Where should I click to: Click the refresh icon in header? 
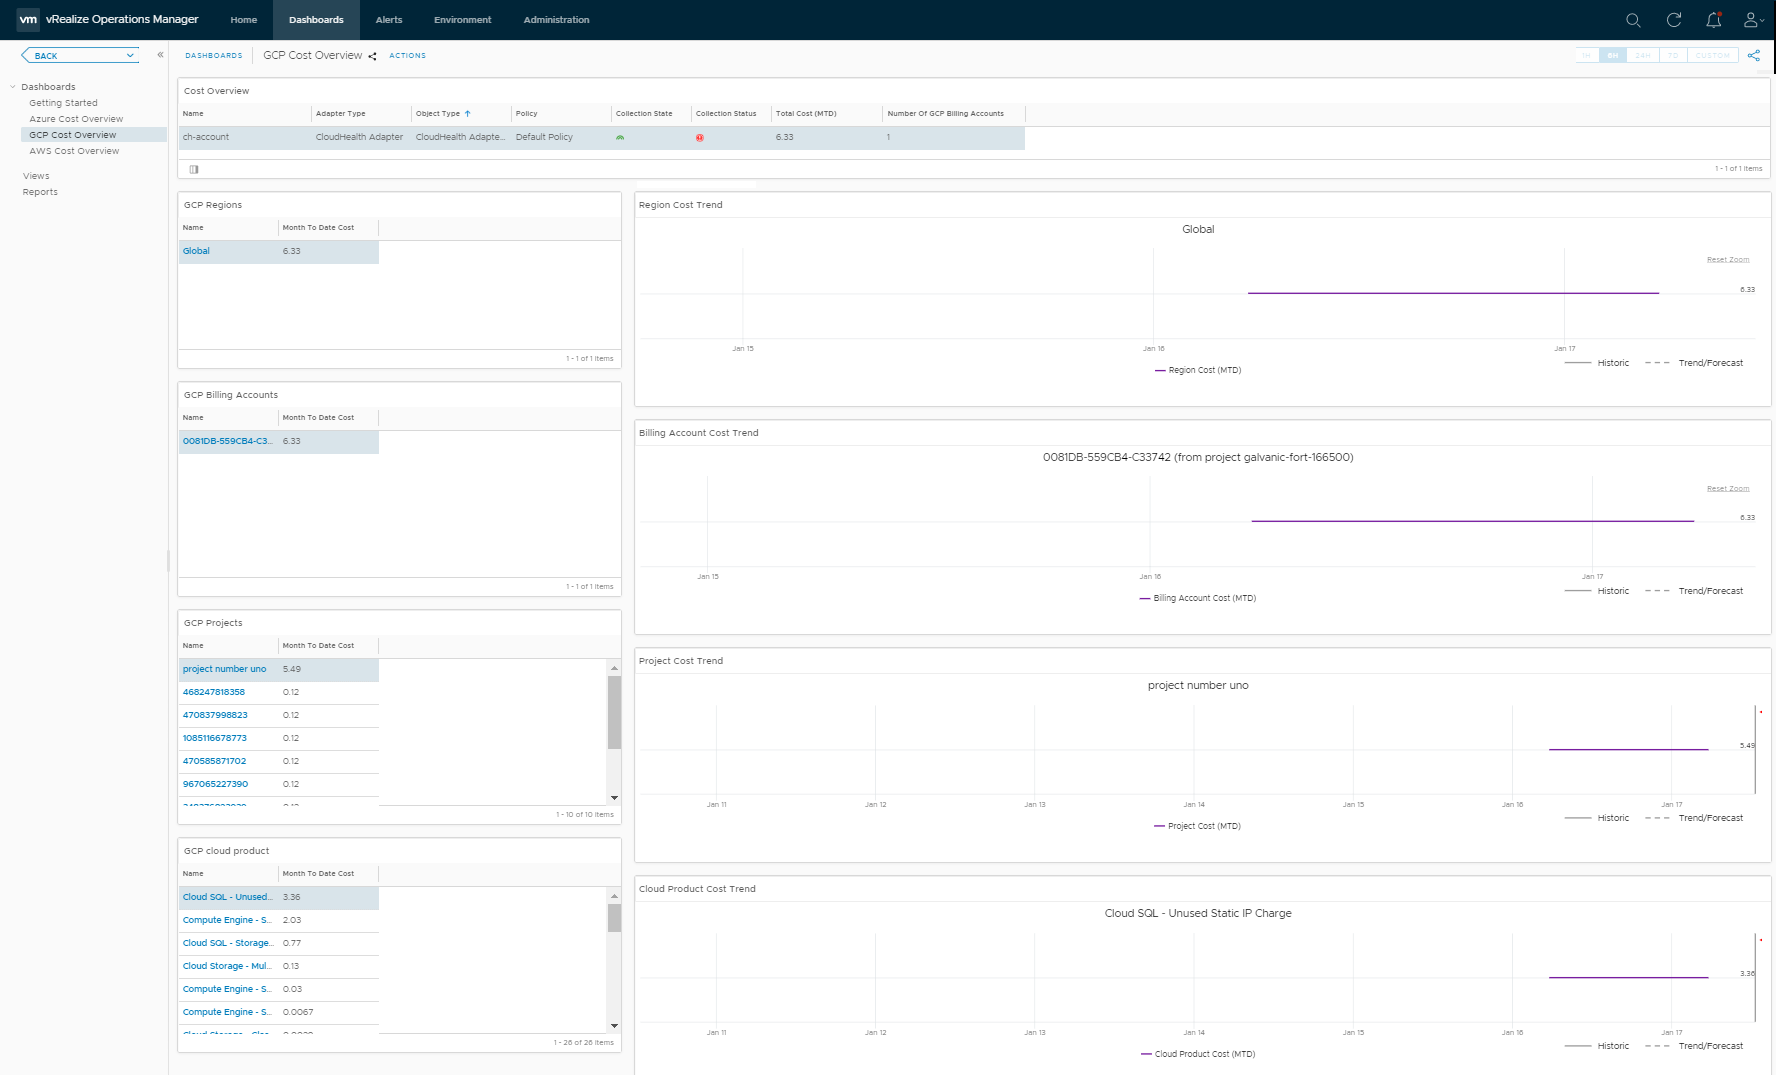point(1673,20)
